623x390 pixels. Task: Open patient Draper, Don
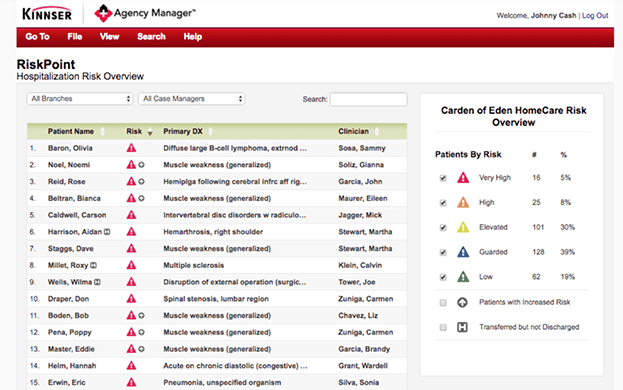(x=68, y=299)
